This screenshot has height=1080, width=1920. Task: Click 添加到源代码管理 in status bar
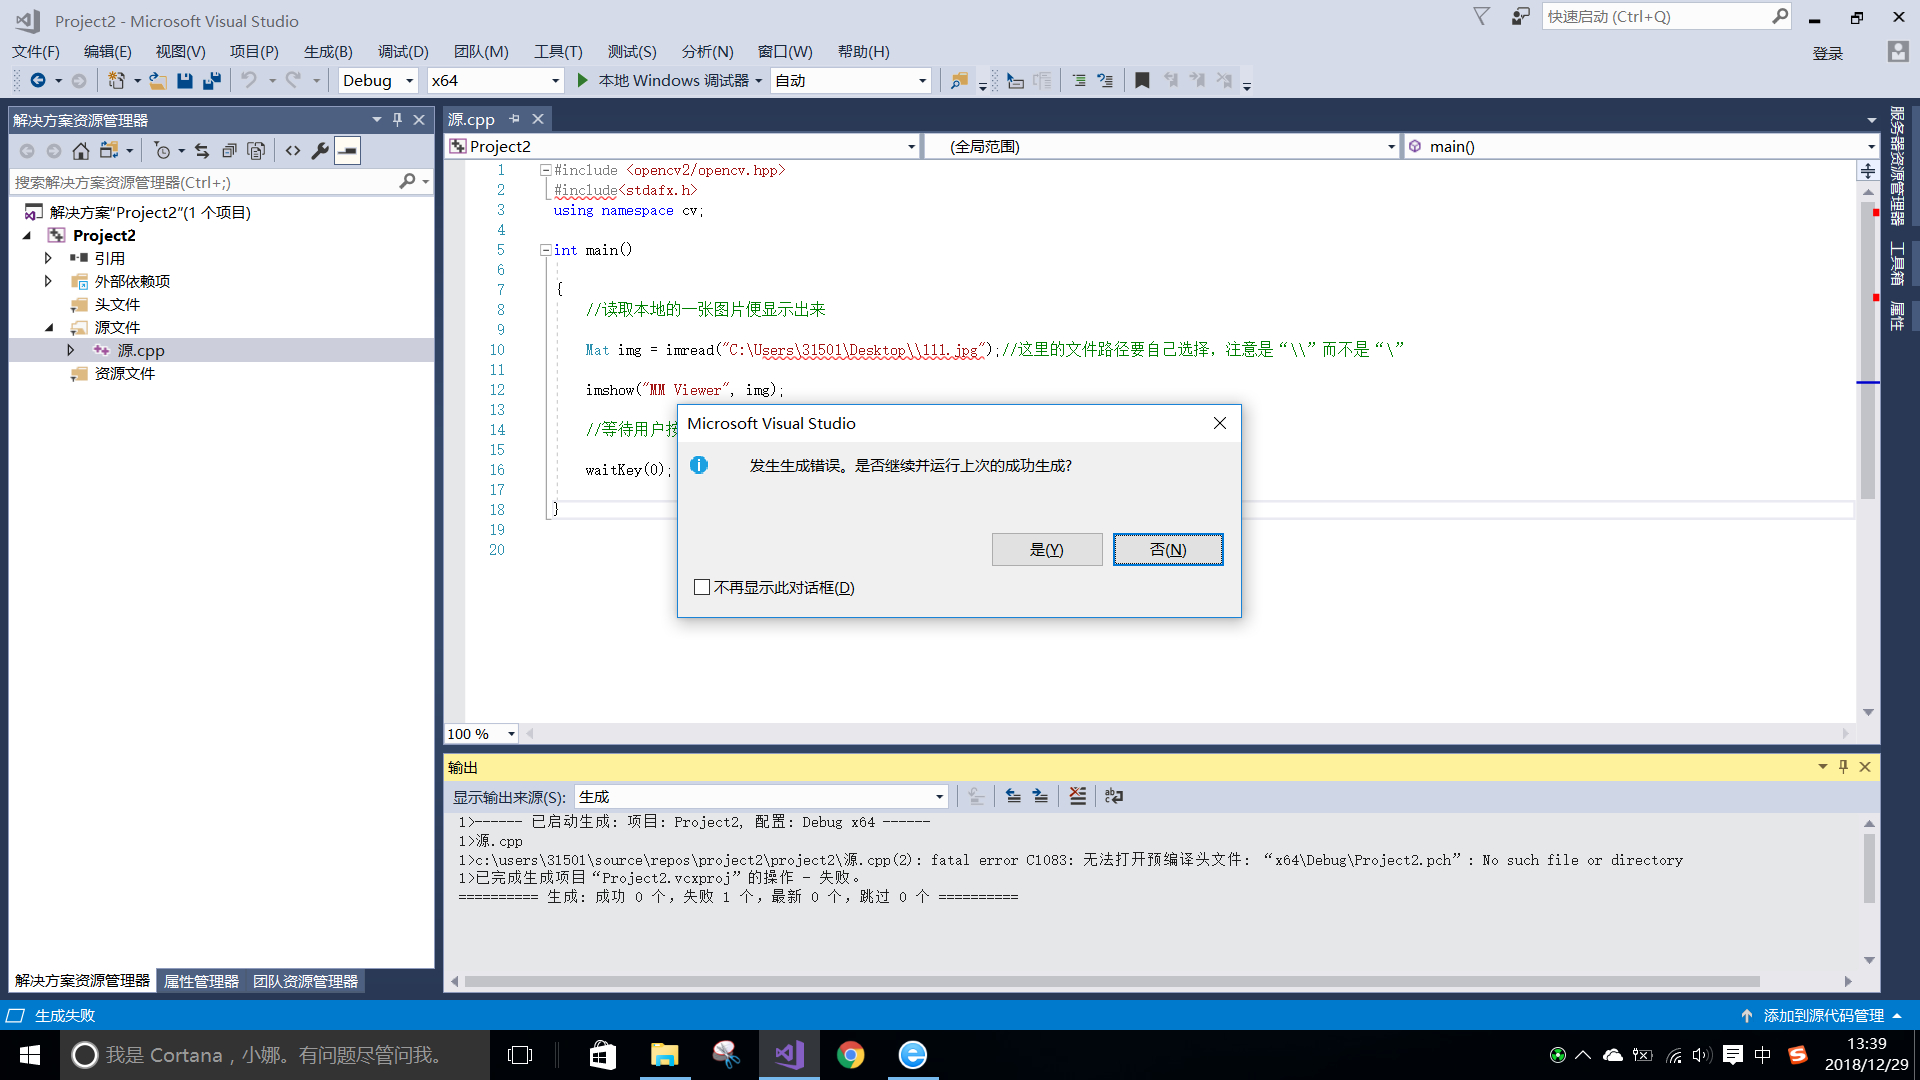click(1822, 1015)
